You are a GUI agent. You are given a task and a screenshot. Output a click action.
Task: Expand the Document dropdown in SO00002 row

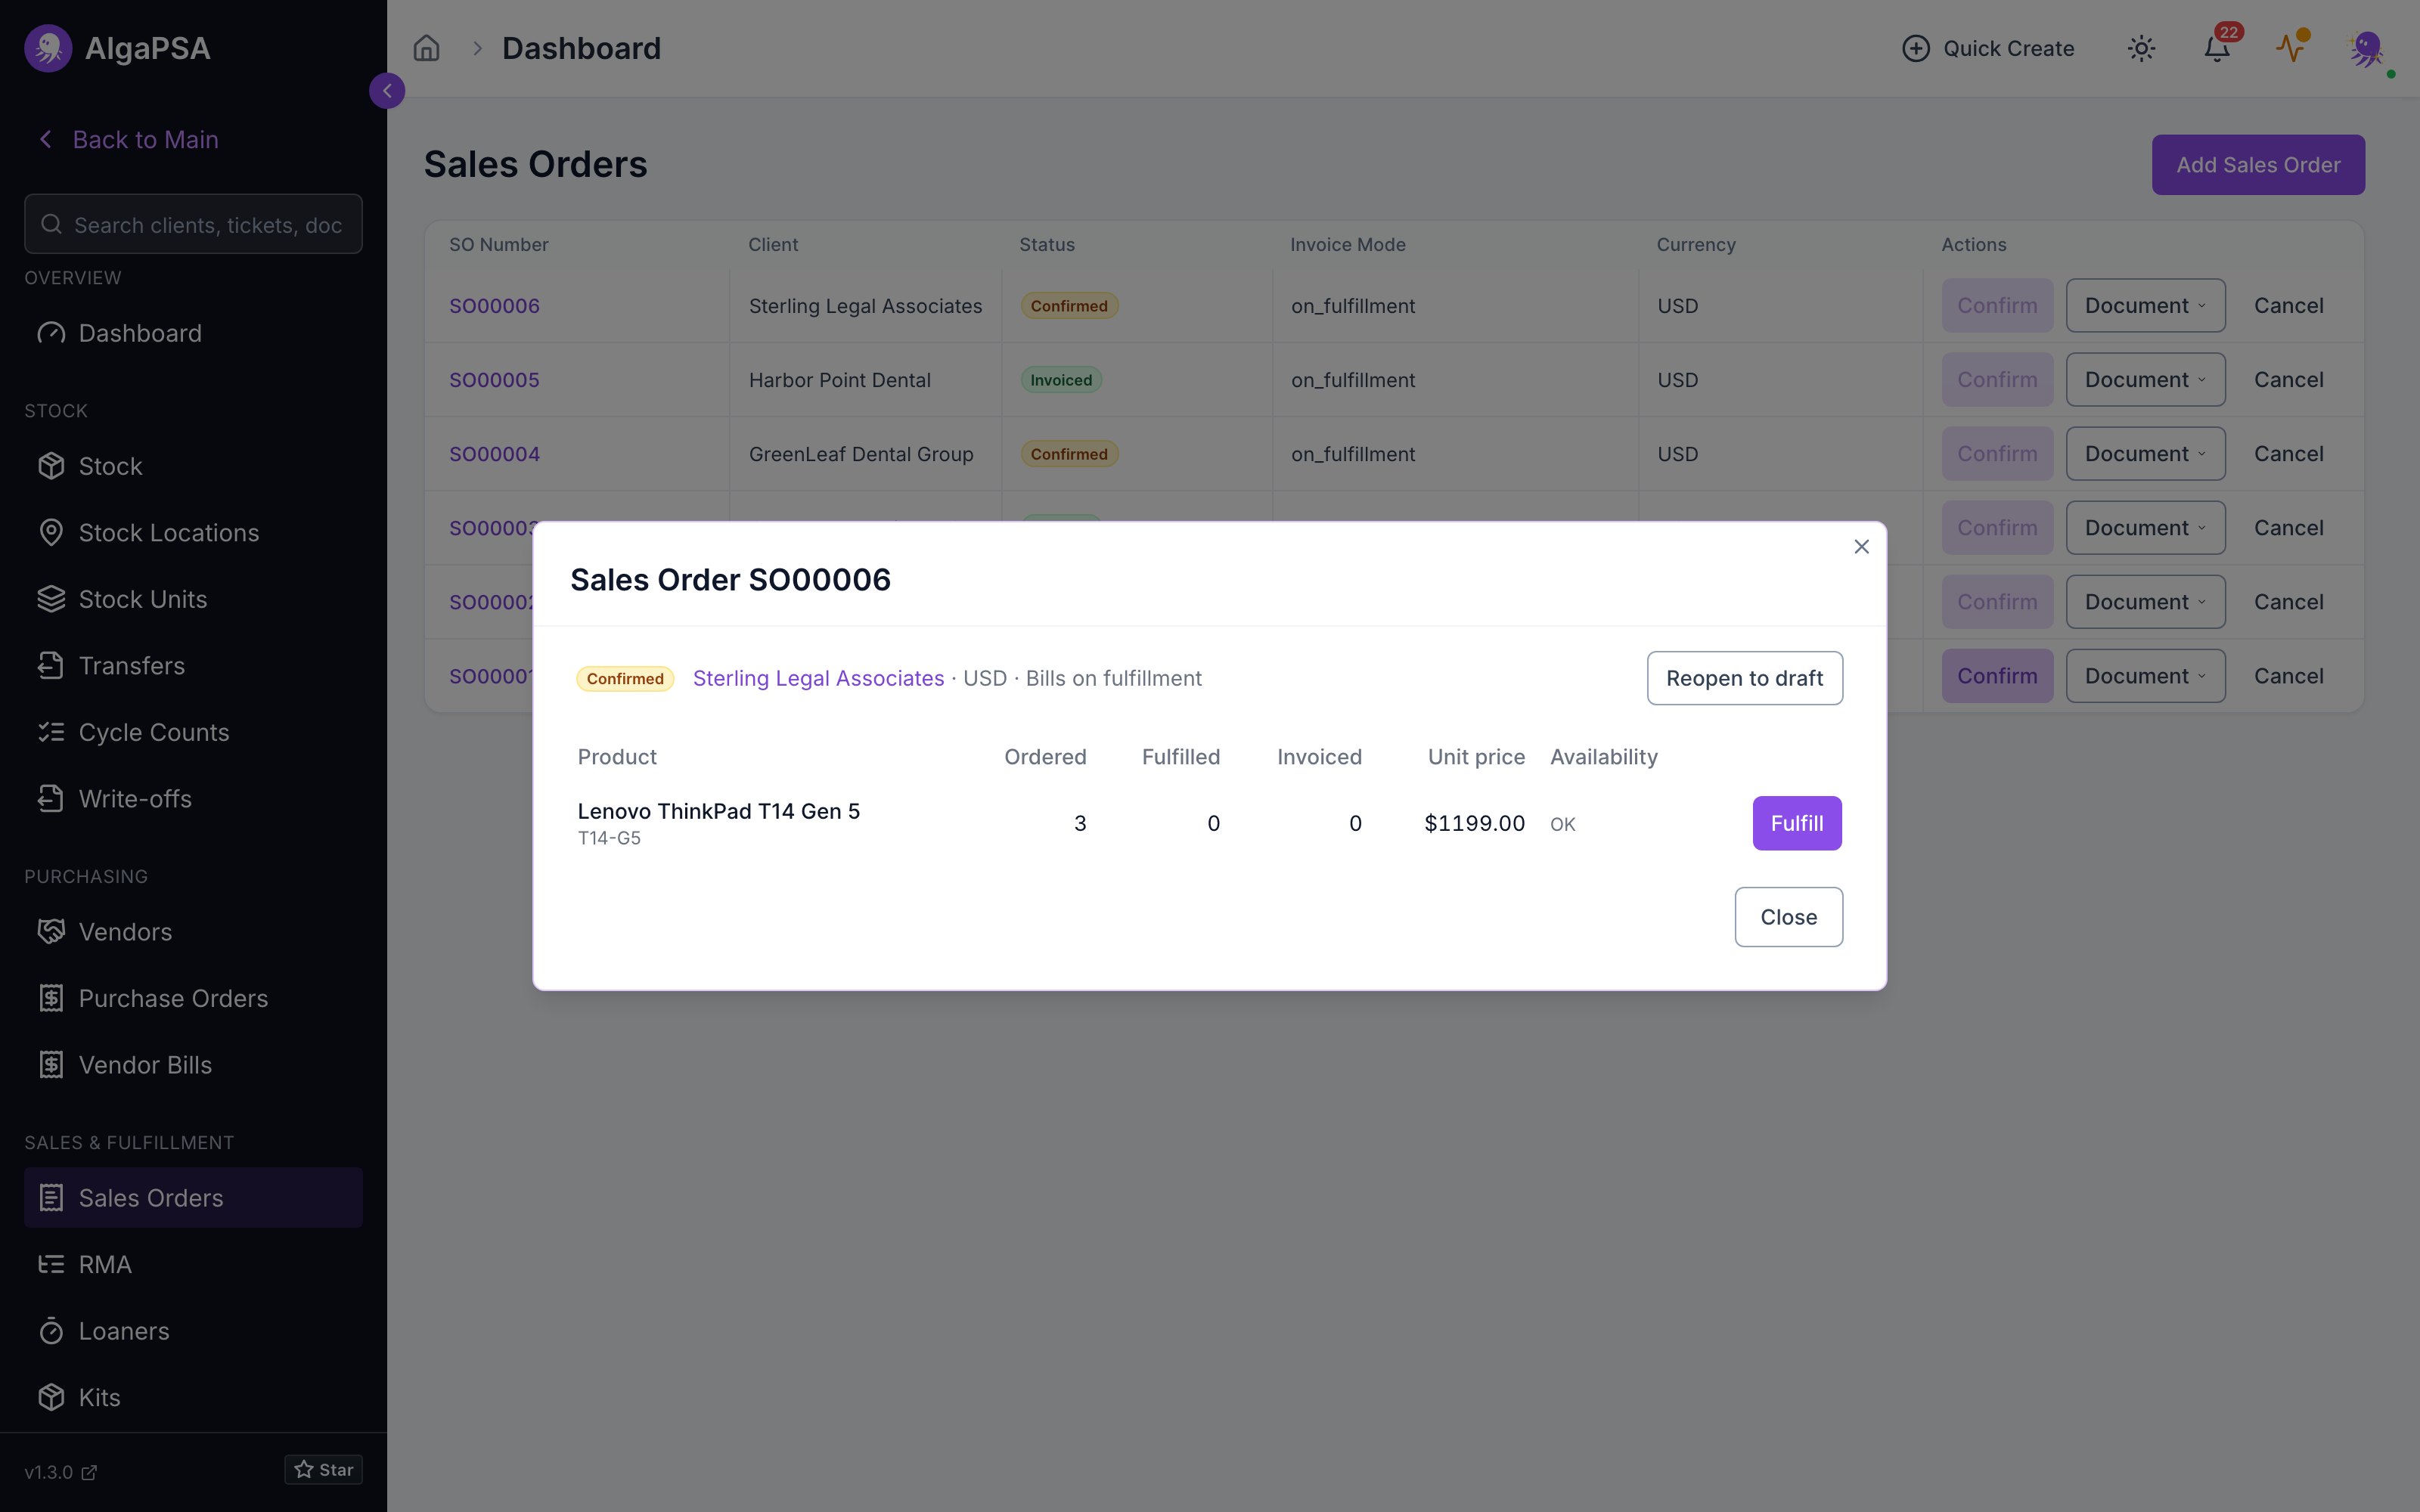(x=2145, y=602)
